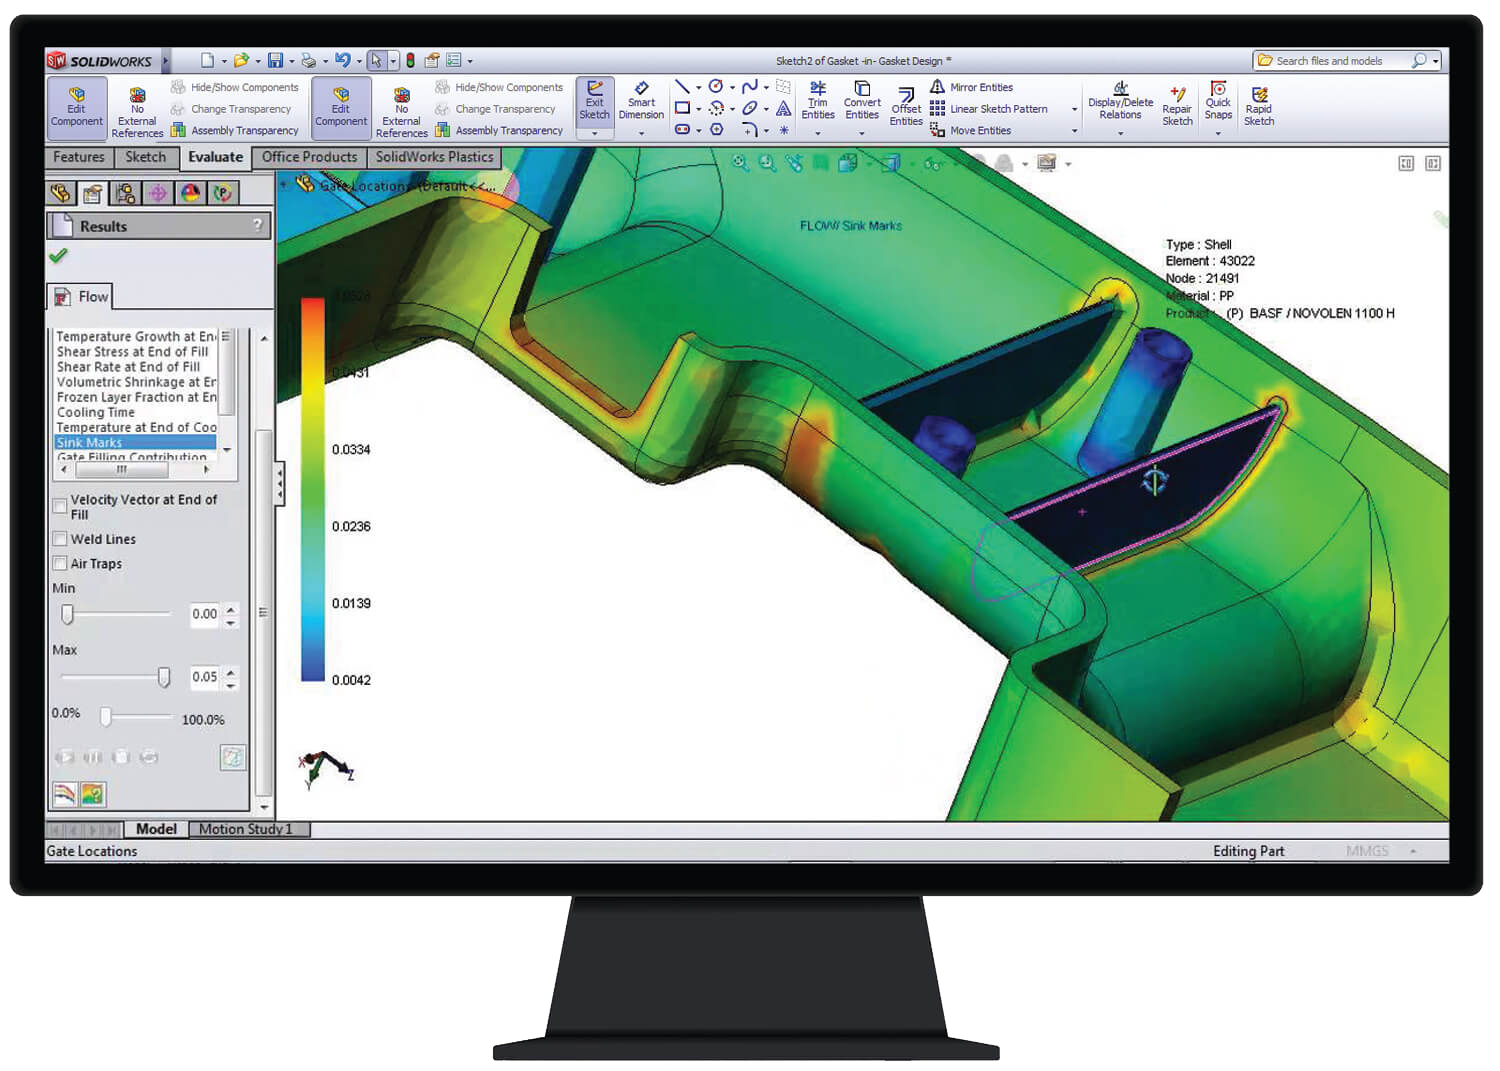Switch to the Evaluate tab
This screenshot has height=1071, width=1500.
click(x=215, y=157)
